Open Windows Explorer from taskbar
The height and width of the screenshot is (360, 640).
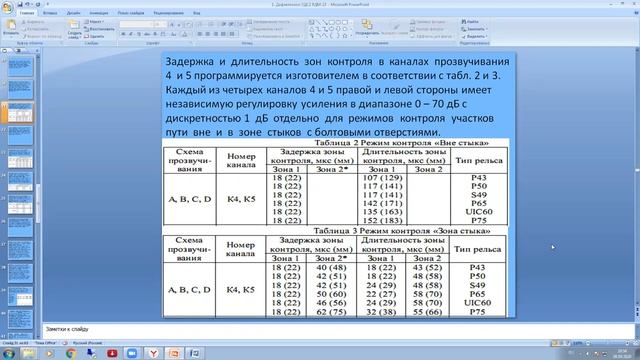(29, 353)
